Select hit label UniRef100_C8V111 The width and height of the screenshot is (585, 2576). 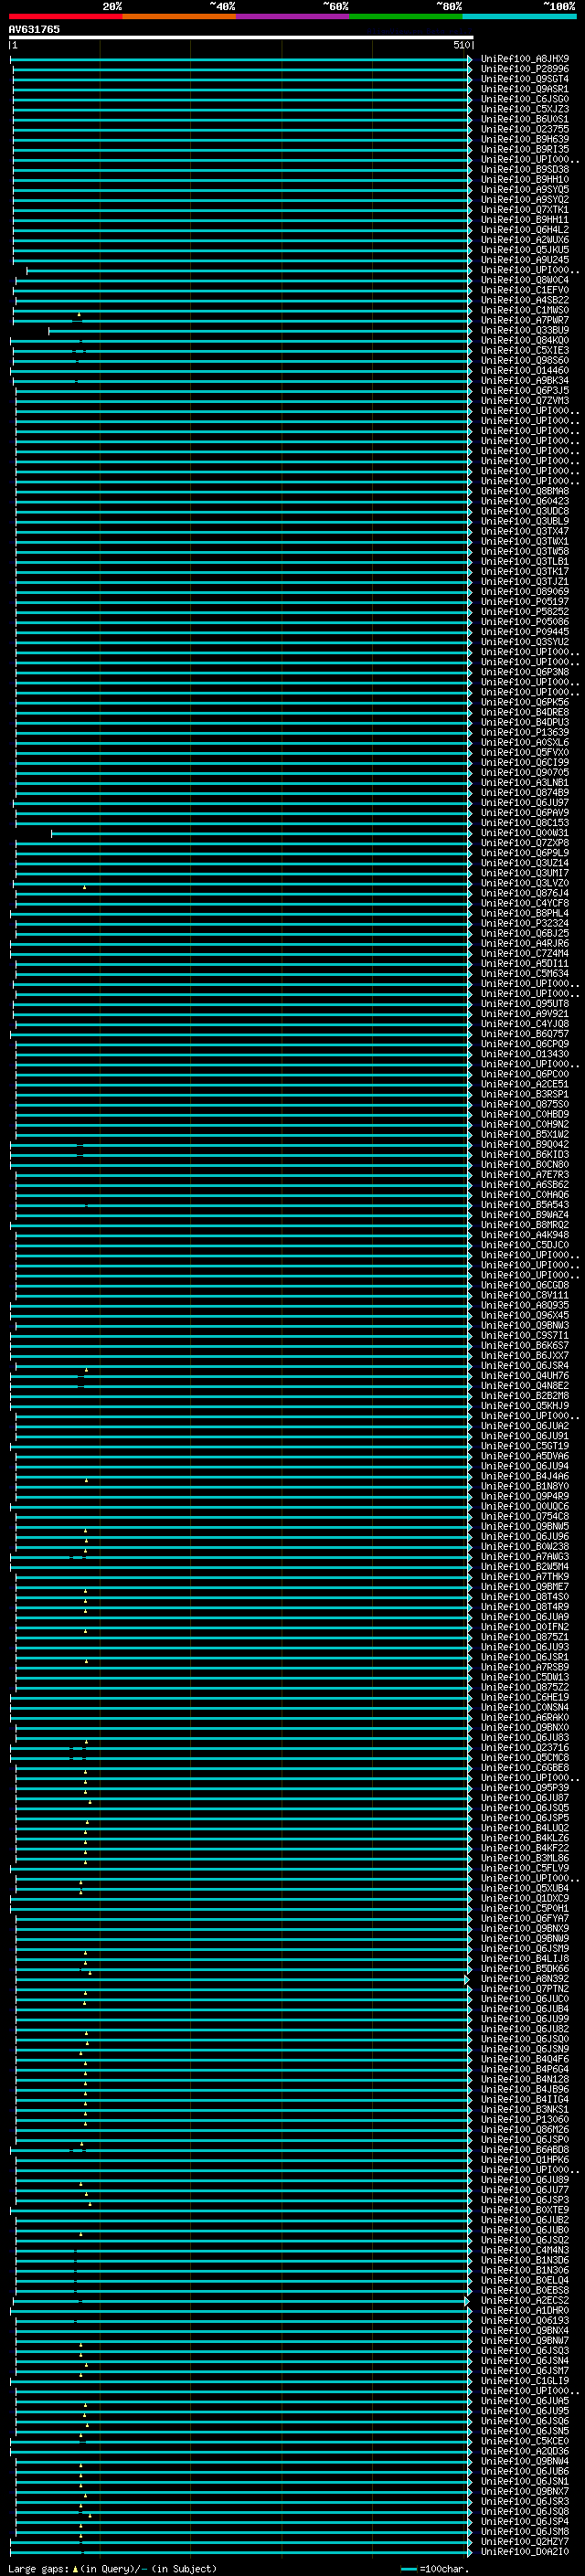(x=525, y=1295)
